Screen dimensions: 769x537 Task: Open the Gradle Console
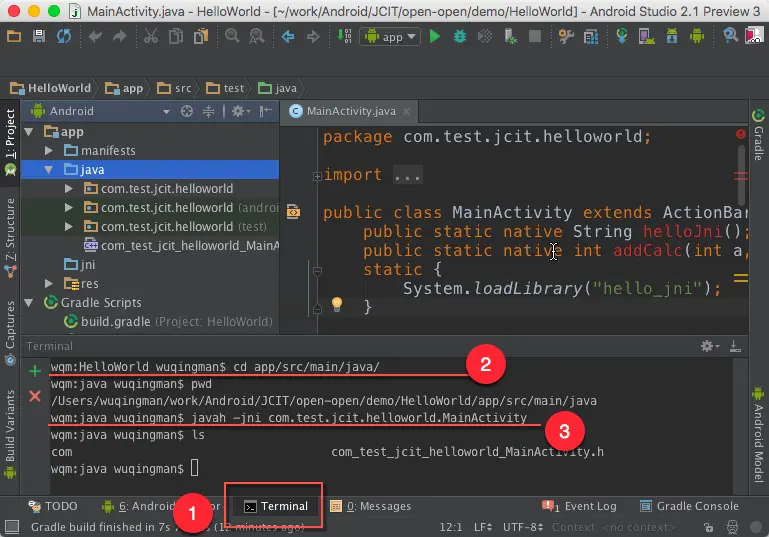[x=689, y=506]
